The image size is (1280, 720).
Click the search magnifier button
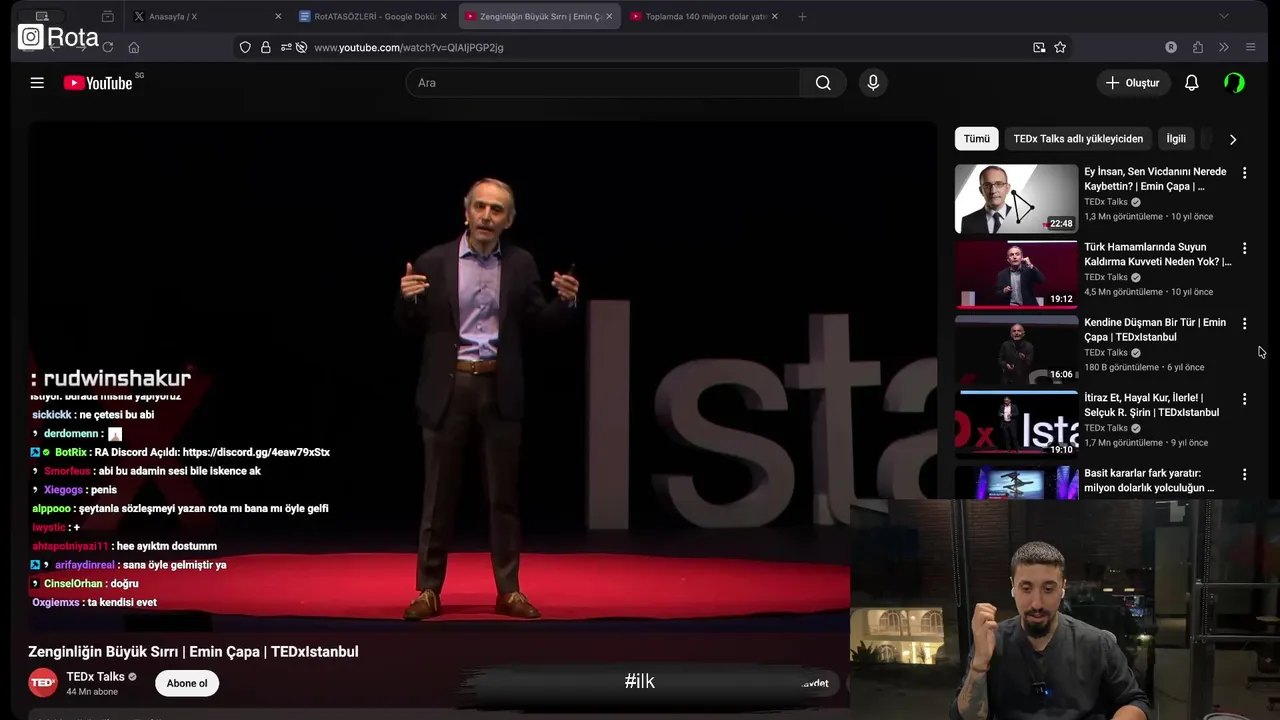tap(823, 83)
